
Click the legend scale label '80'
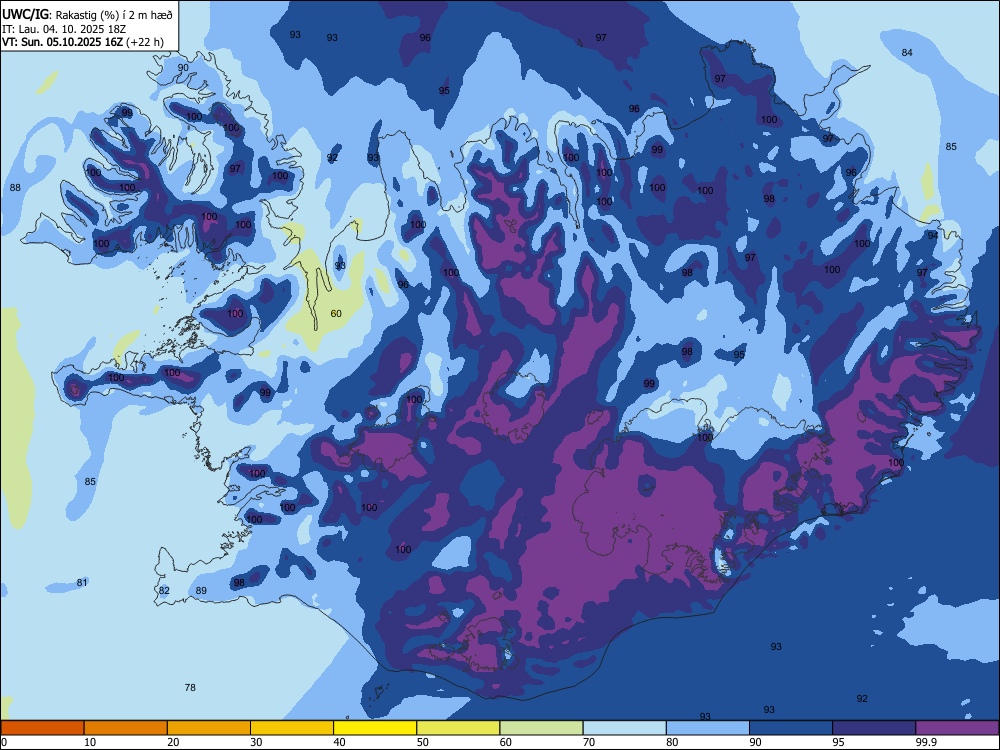[x=672, y=742]
